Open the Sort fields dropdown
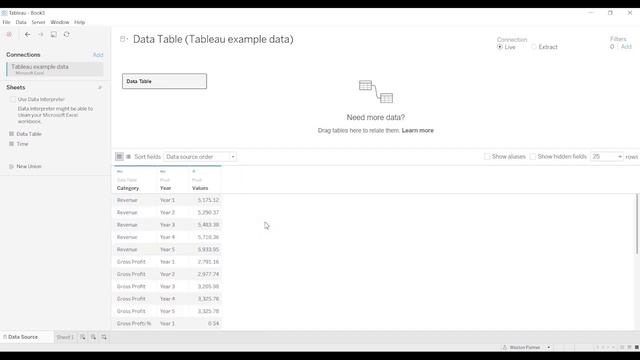The width and height of the screenshot is (640, 360). click(x=200, y=157)
